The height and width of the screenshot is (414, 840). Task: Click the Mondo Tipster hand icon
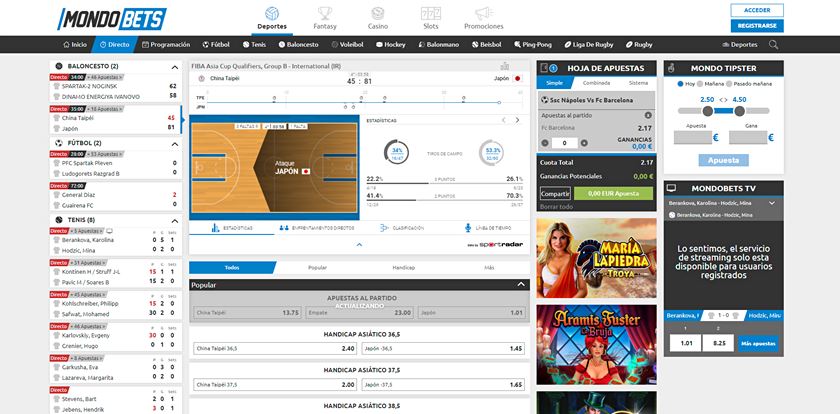pyautogui.click(x=673, y=68)
